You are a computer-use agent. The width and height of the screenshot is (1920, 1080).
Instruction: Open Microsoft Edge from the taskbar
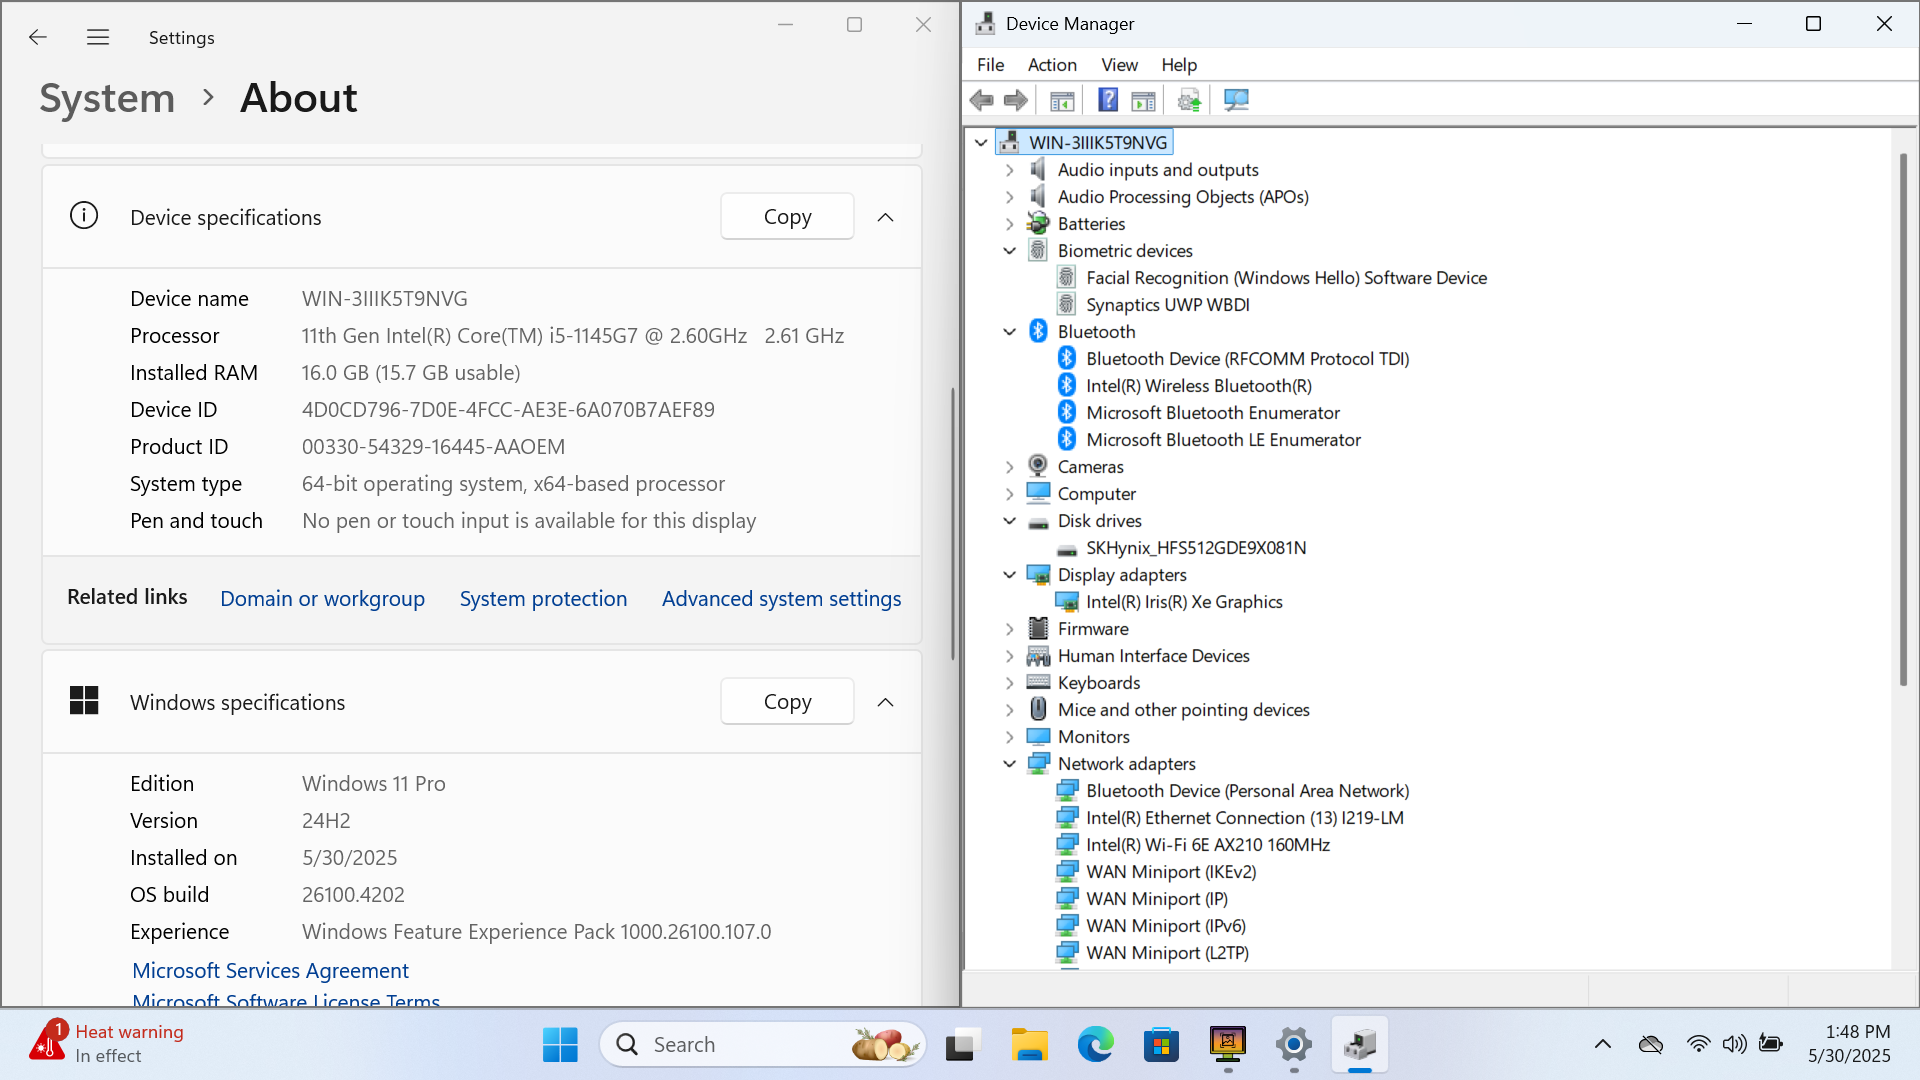pyautogui.click(x=1095, y=1045)
